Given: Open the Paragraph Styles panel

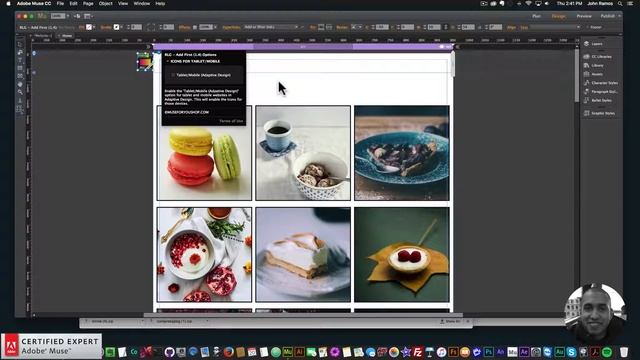Looking at the screenshot, I should pyautogui.click(x=604, y=91).
